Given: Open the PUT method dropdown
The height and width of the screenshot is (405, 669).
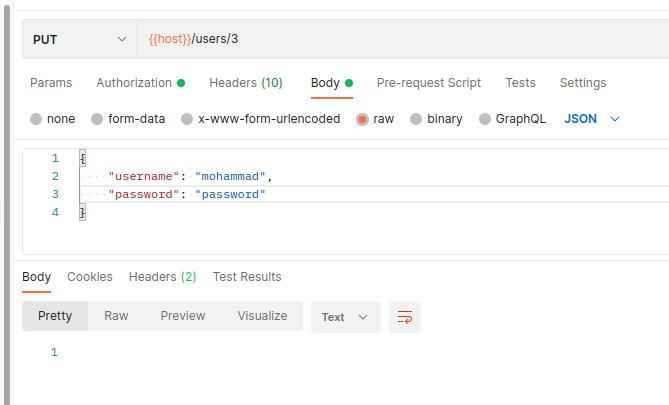Looking at the screenshot, I should coord(79,40).
